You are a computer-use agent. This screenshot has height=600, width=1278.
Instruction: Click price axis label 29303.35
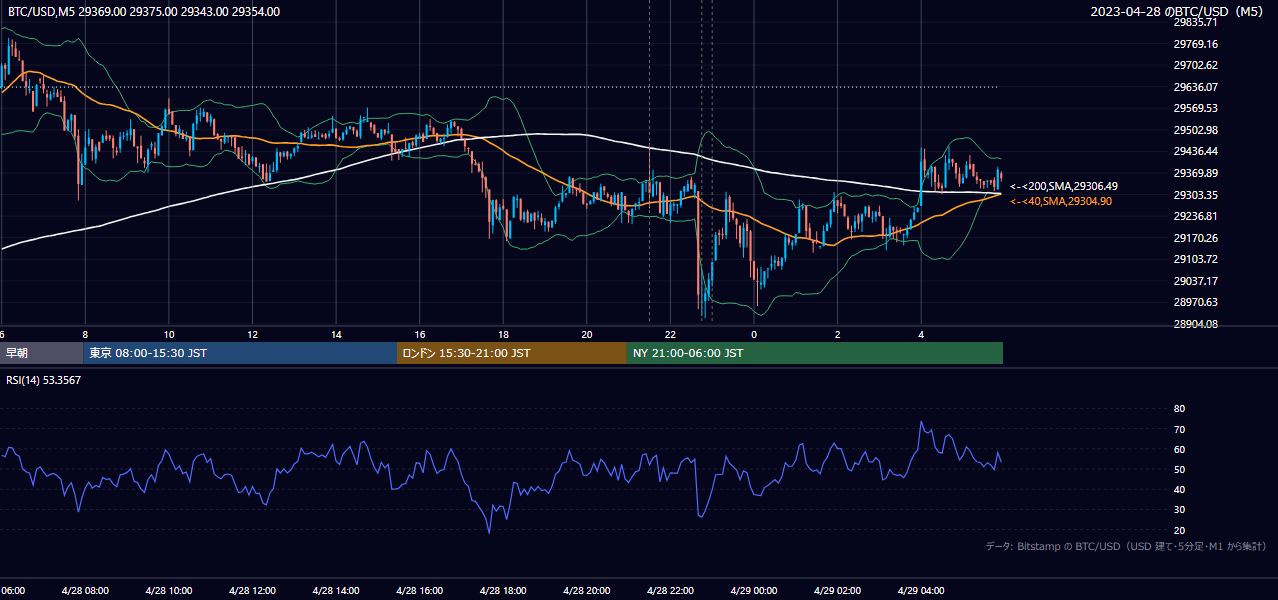coord(1196,194)
